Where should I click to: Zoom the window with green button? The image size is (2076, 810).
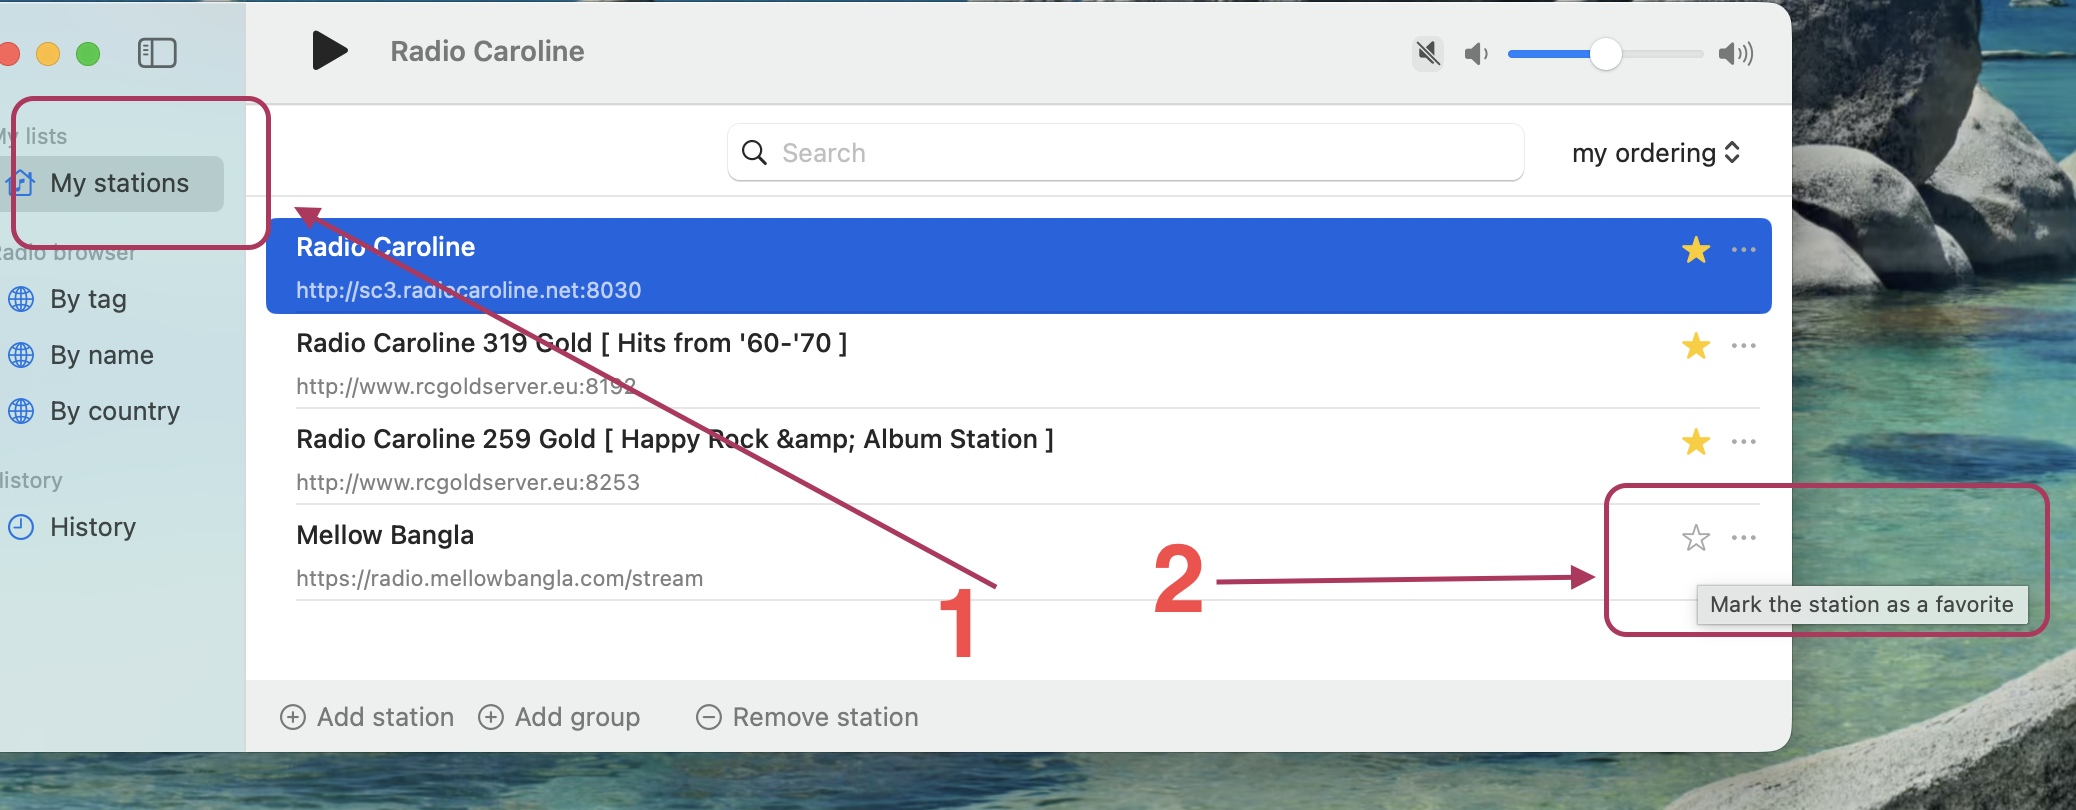88,53
